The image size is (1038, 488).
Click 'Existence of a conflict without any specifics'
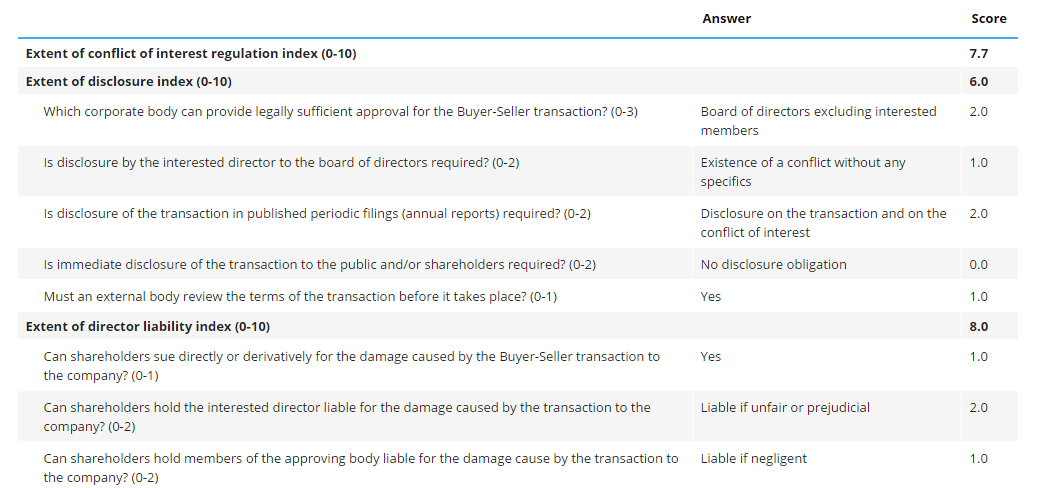coord(803,172)
